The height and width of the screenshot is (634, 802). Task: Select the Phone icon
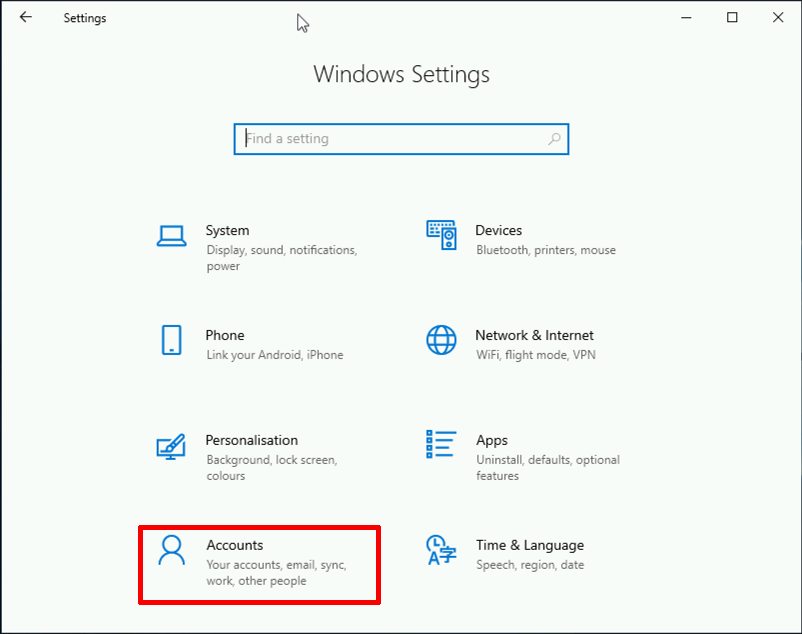pyautogui.click(x=171, y=340)
